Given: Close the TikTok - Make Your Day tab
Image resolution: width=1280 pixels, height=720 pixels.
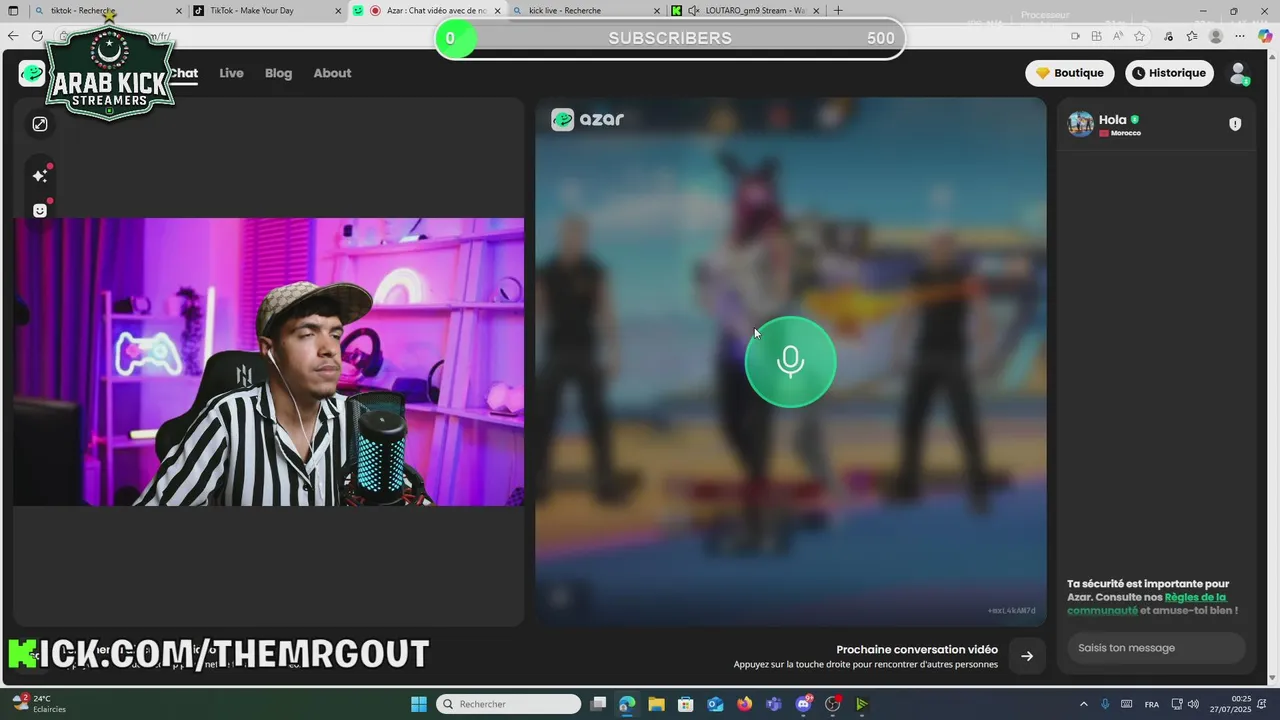Looking at the screenshot, I should 338,11.
